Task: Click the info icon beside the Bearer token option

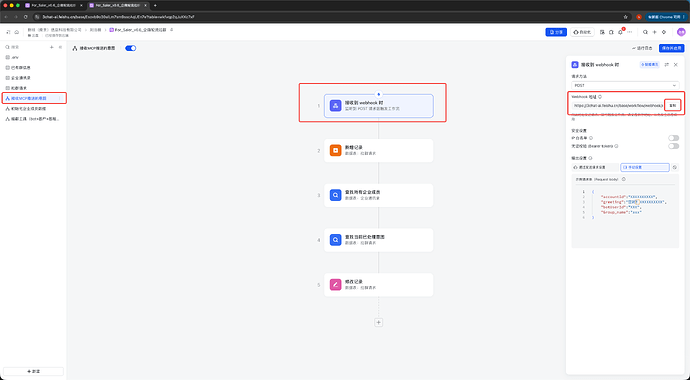Action: click(616, 146)
